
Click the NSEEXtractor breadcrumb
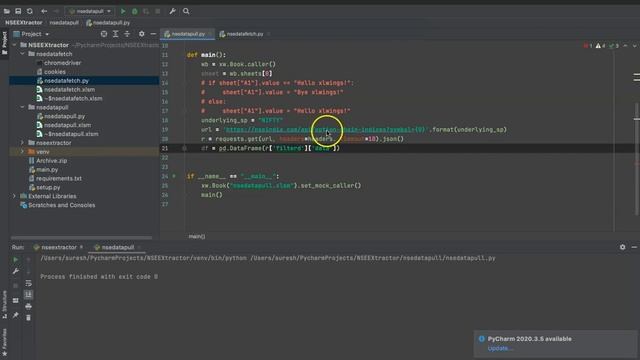(24, 22)
